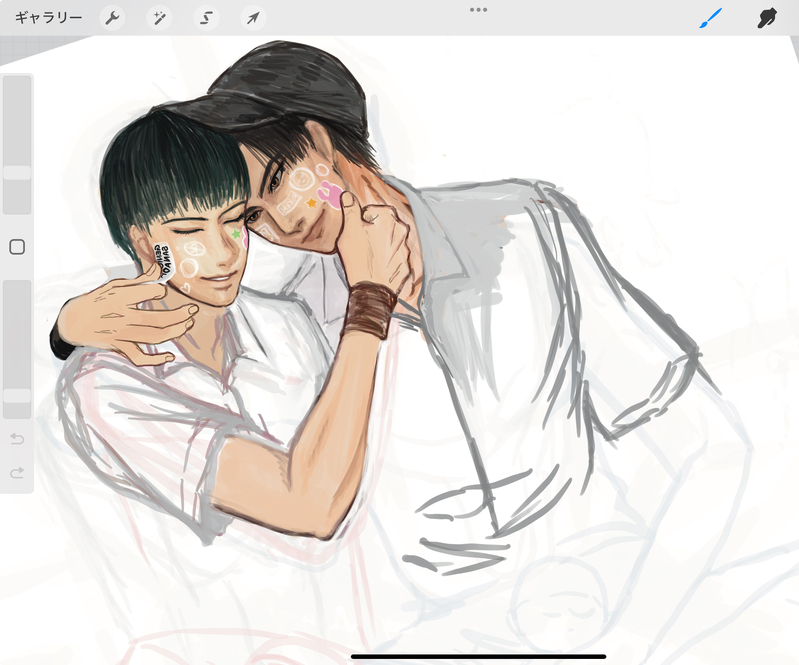The height and width of the screenshot is (665, 799).
Task: Tap the home indicator bar
Action: [x=478, y=657]
